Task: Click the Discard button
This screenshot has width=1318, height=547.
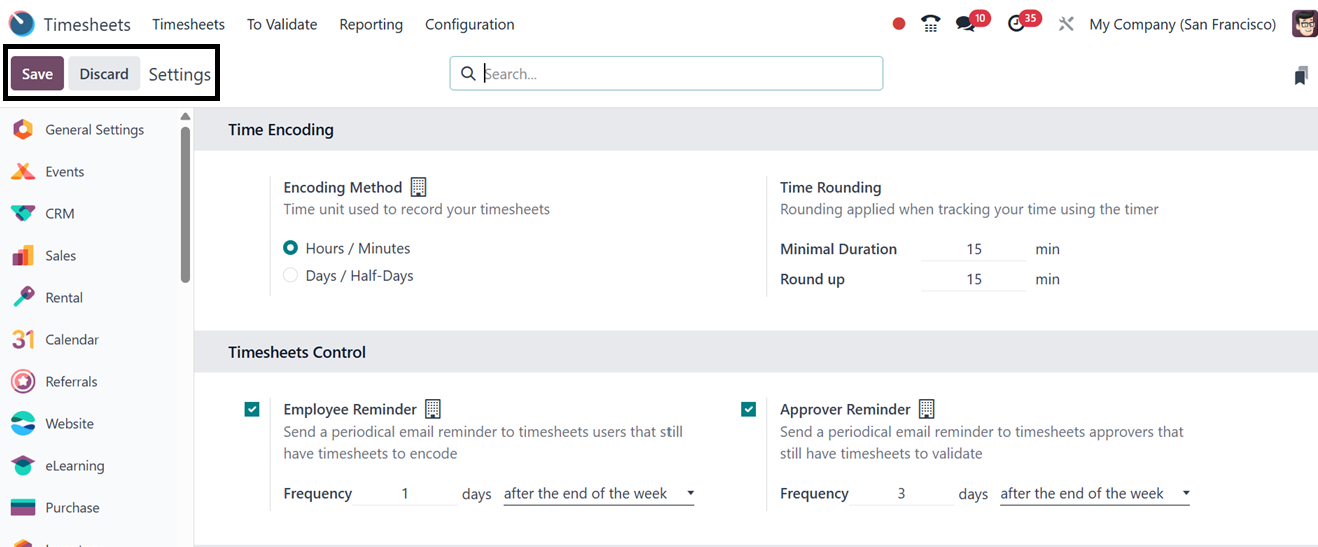Action: click(x=104, y=74)
